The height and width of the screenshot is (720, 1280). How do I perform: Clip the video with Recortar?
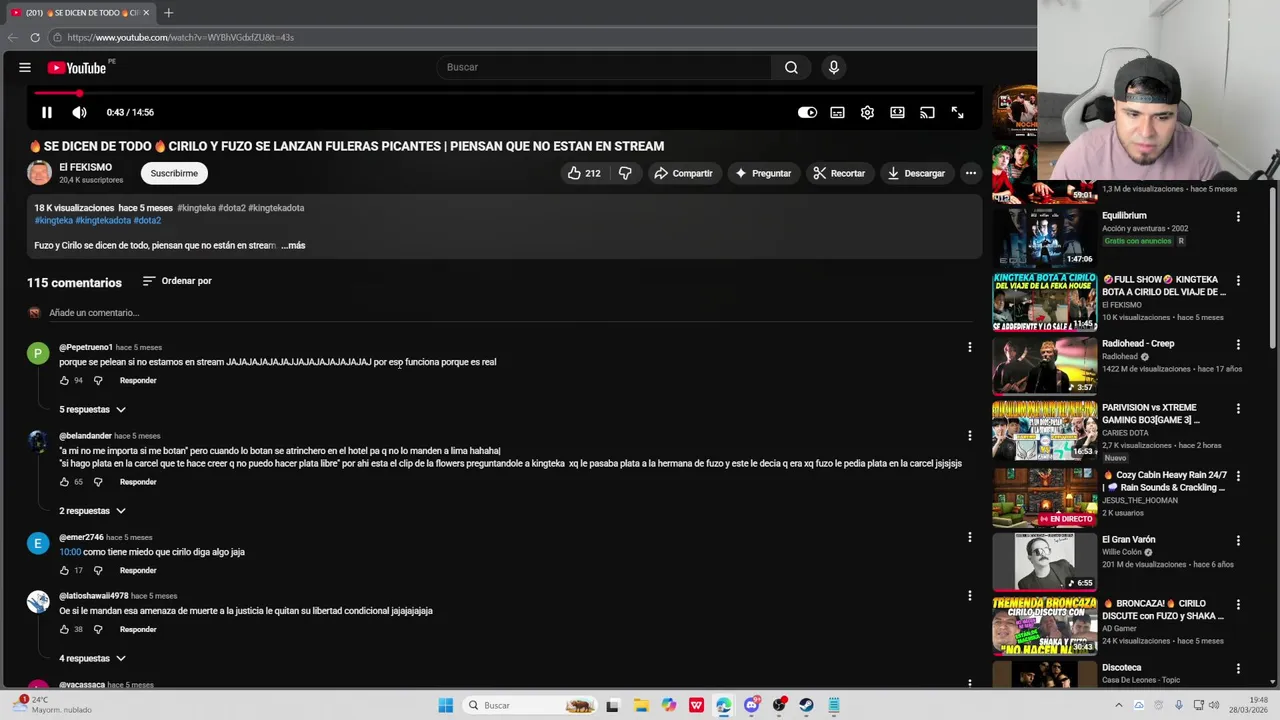tap(838, 173)
